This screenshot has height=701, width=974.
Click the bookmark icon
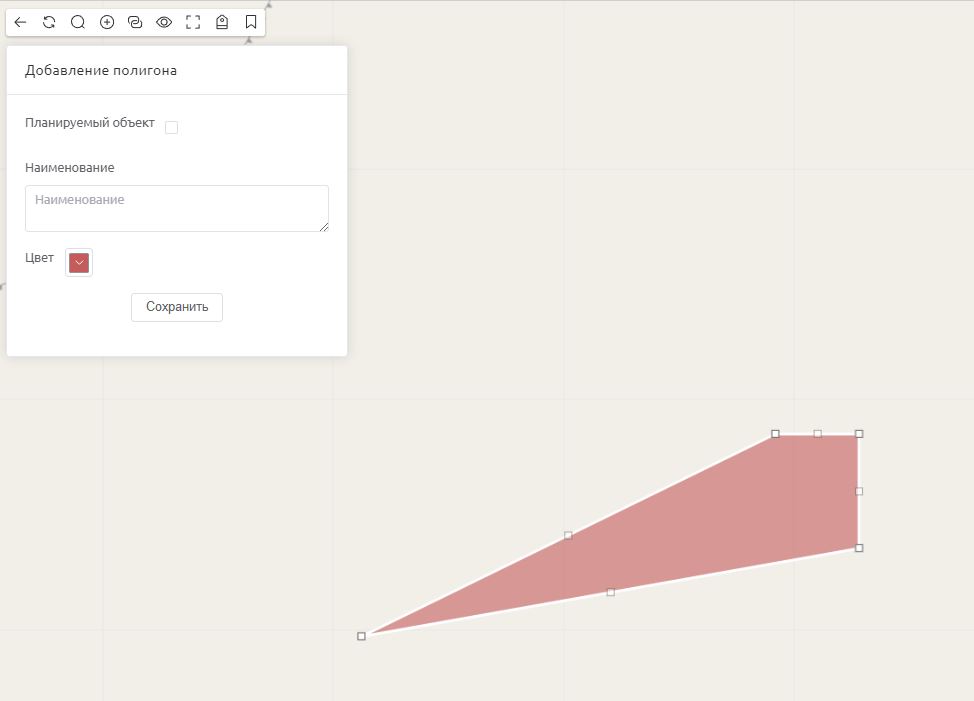[251, 22]
